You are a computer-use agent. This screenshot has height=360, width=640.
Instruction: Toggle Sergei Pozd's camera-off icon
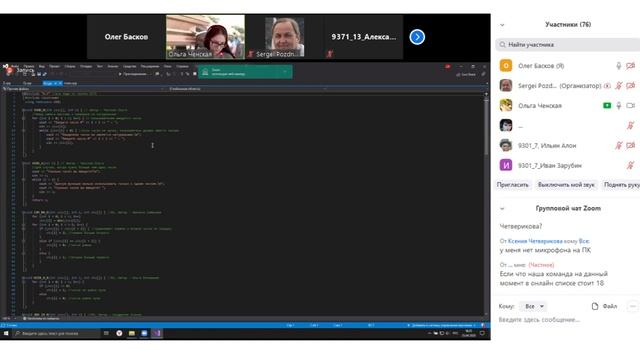(631, 86)
